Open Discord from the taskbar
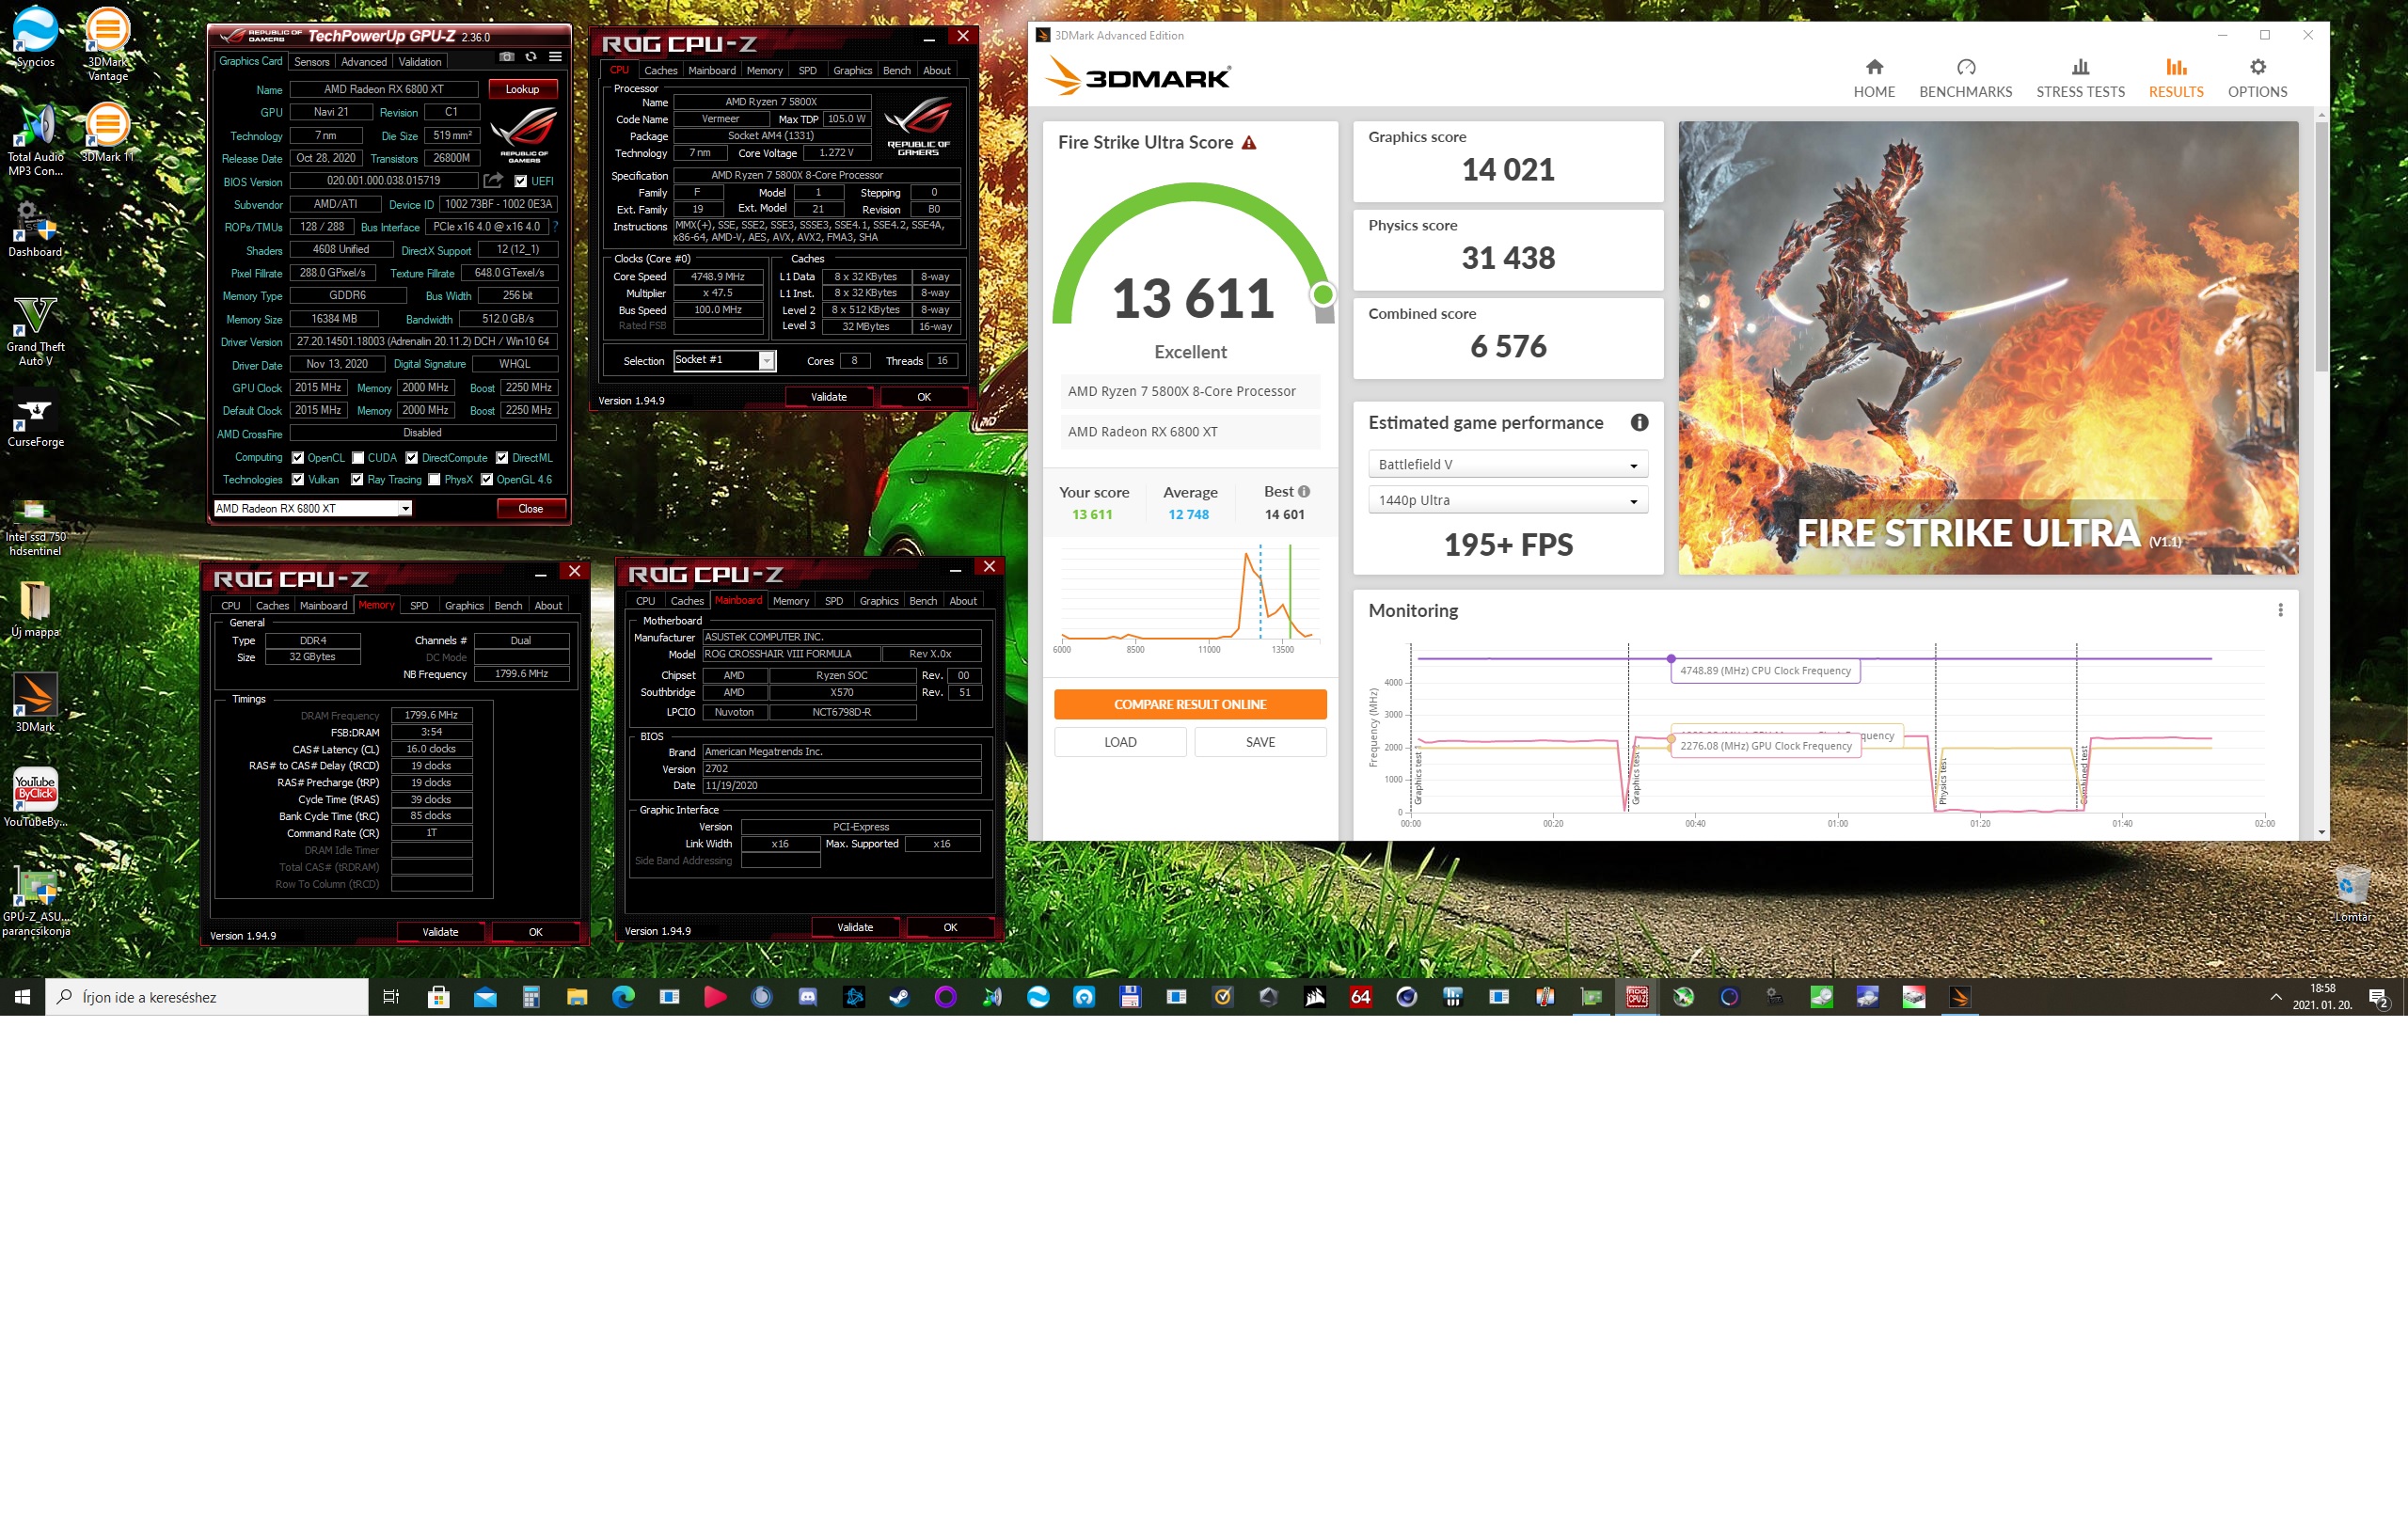The width and height of the screenshot is (2408, 1517). coord(807,997)
